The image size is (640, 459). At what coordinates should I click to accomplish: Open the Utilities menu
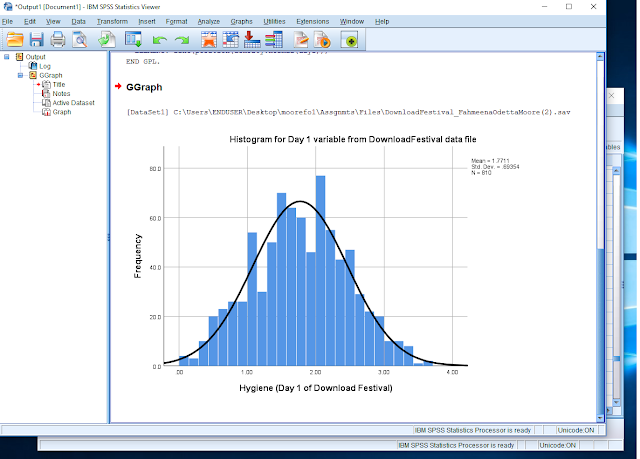pyautogui.click(x=274, y=22)
